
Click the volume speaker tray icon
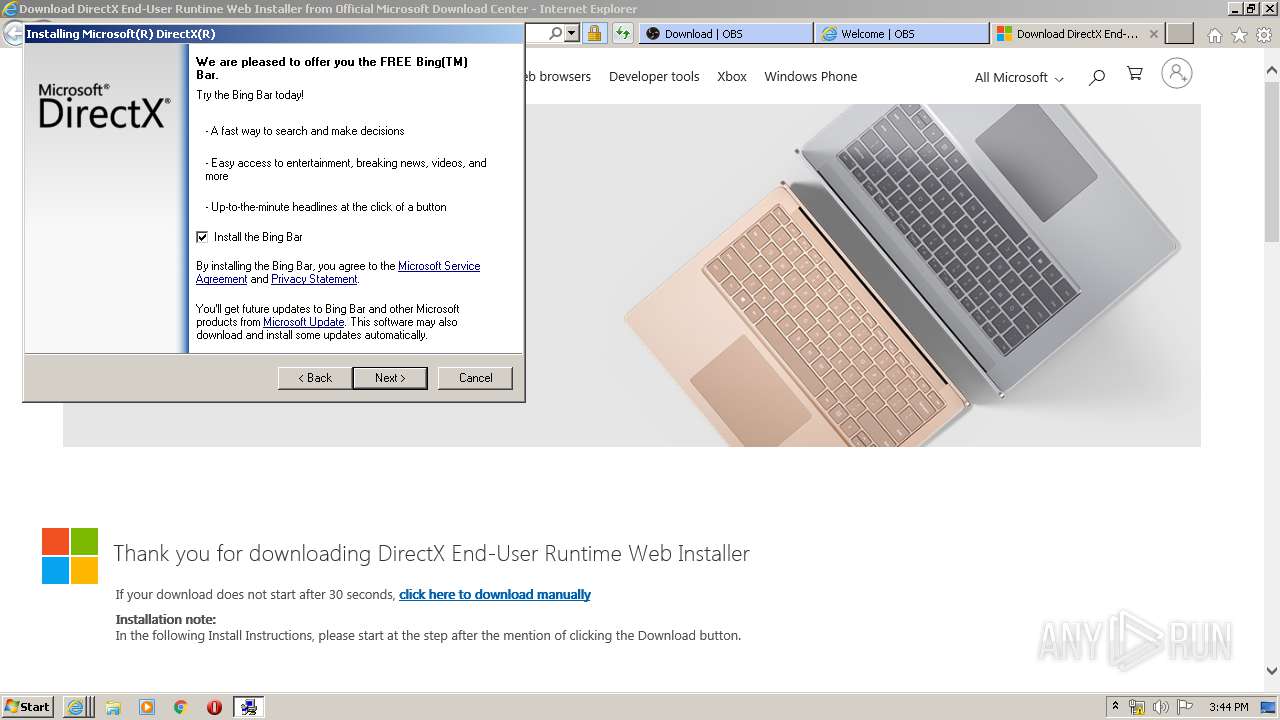(1161, 707)
